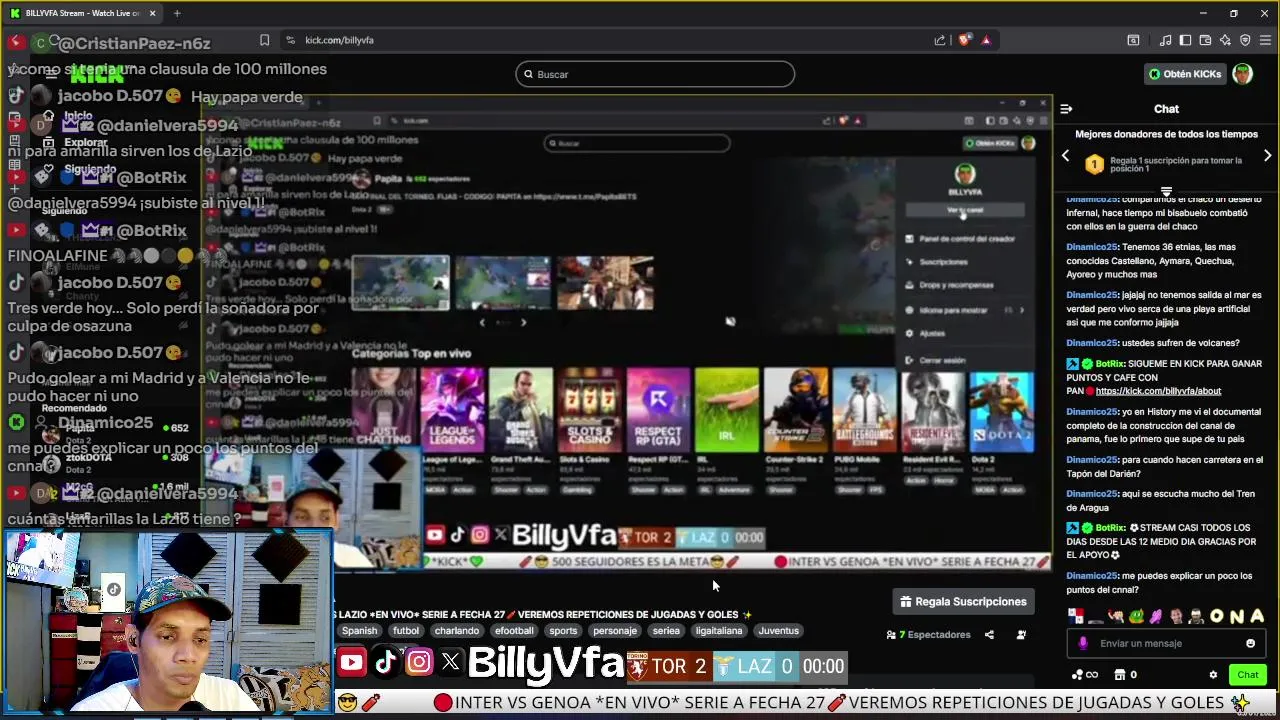Screen dimensions: 1280x720
Task: Select the efootball stream tag
Action: click(514, 631)
